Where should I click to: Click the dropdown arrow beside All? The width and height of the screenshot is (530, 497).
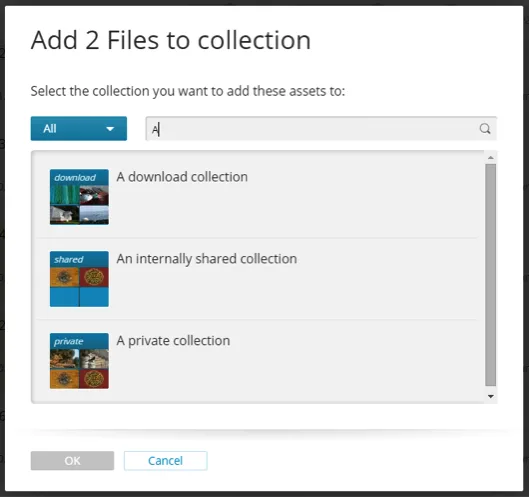(110, 129)
